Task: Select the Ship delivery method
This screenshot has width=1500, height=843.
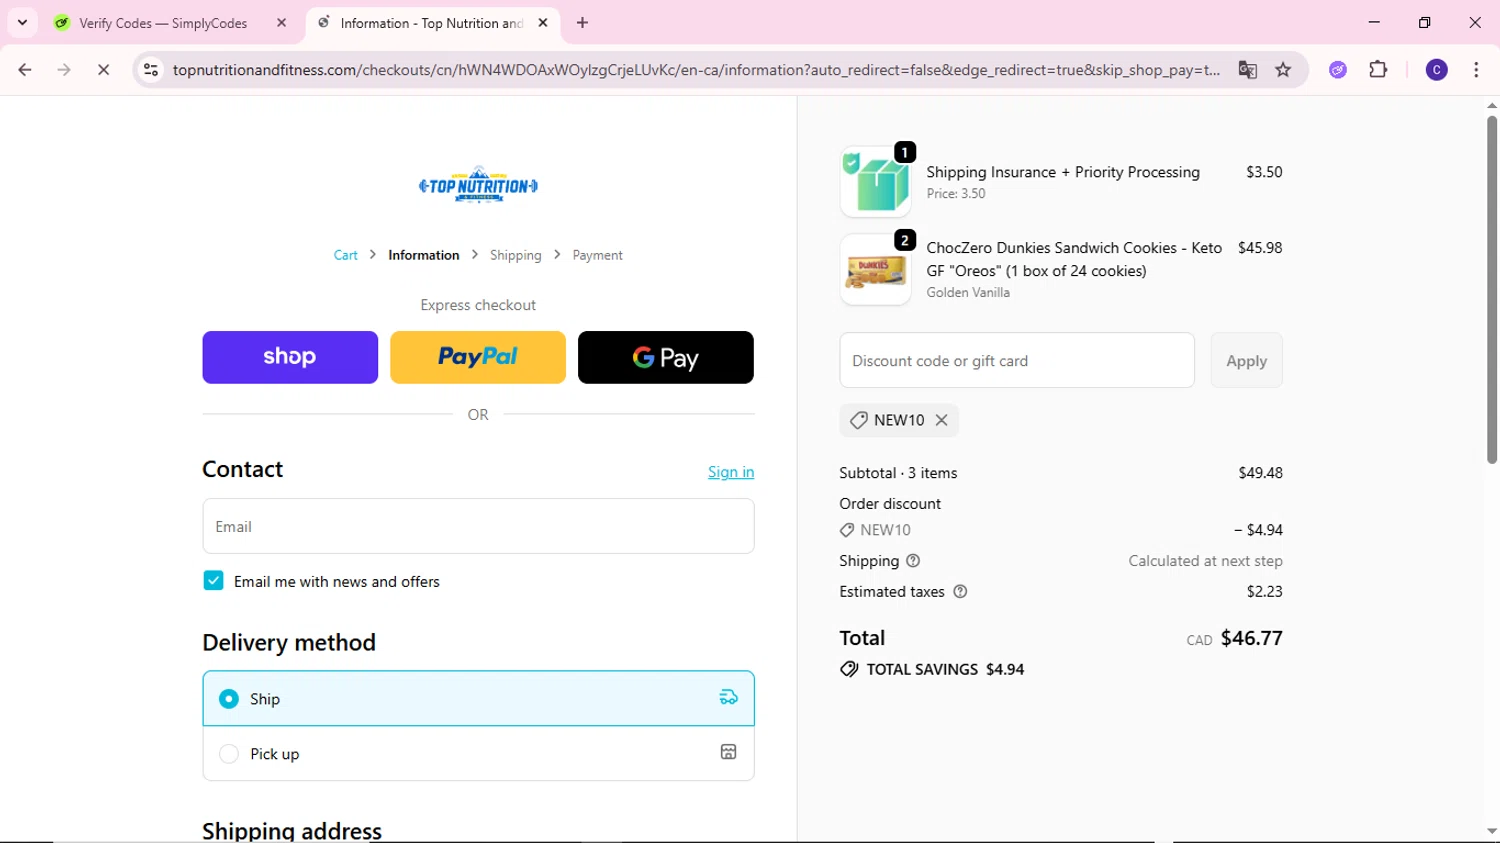Action: [478, 698]
